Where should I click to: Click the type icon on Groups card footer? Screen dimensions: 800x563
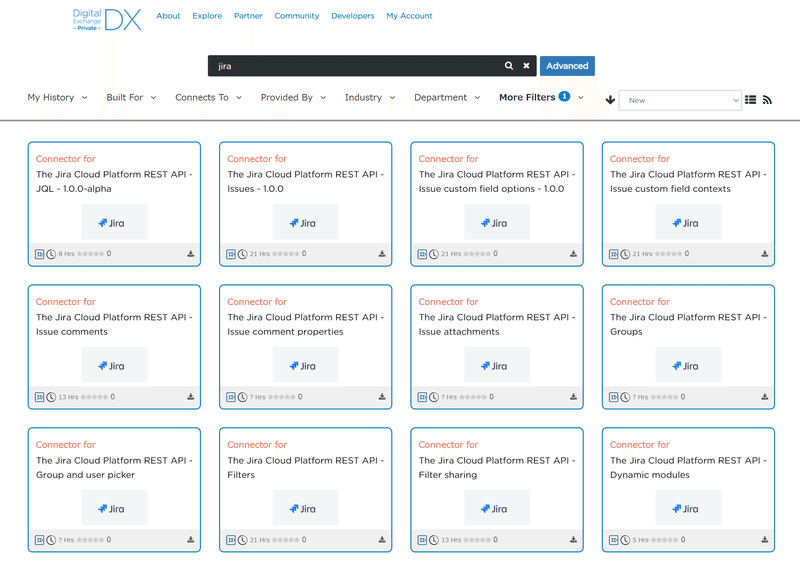(613, 397)
